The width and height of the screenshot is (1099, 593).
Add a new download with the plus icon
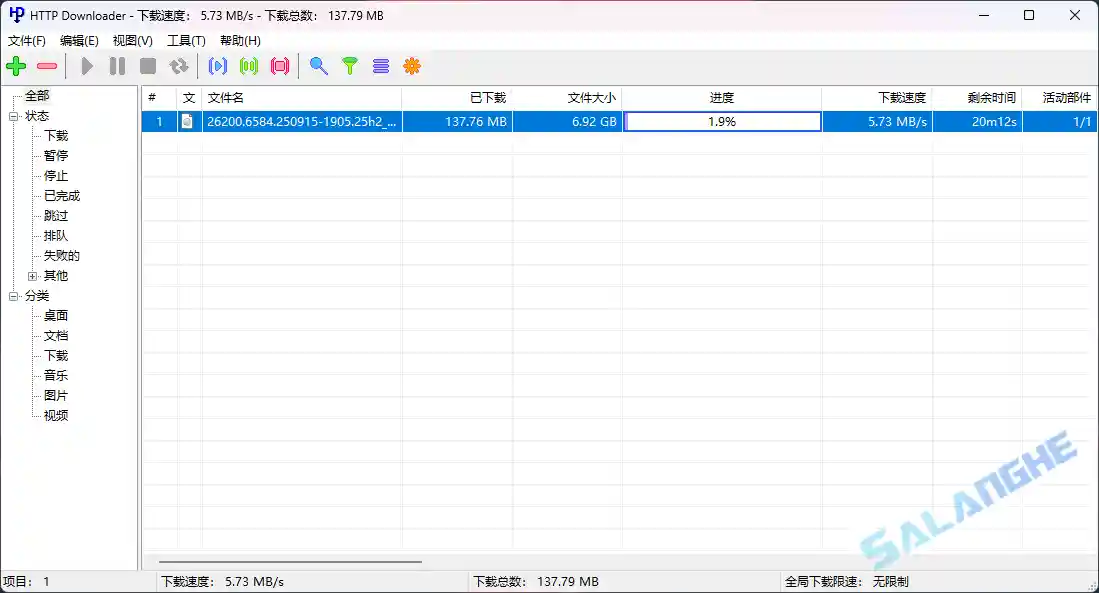click(16, 65)
